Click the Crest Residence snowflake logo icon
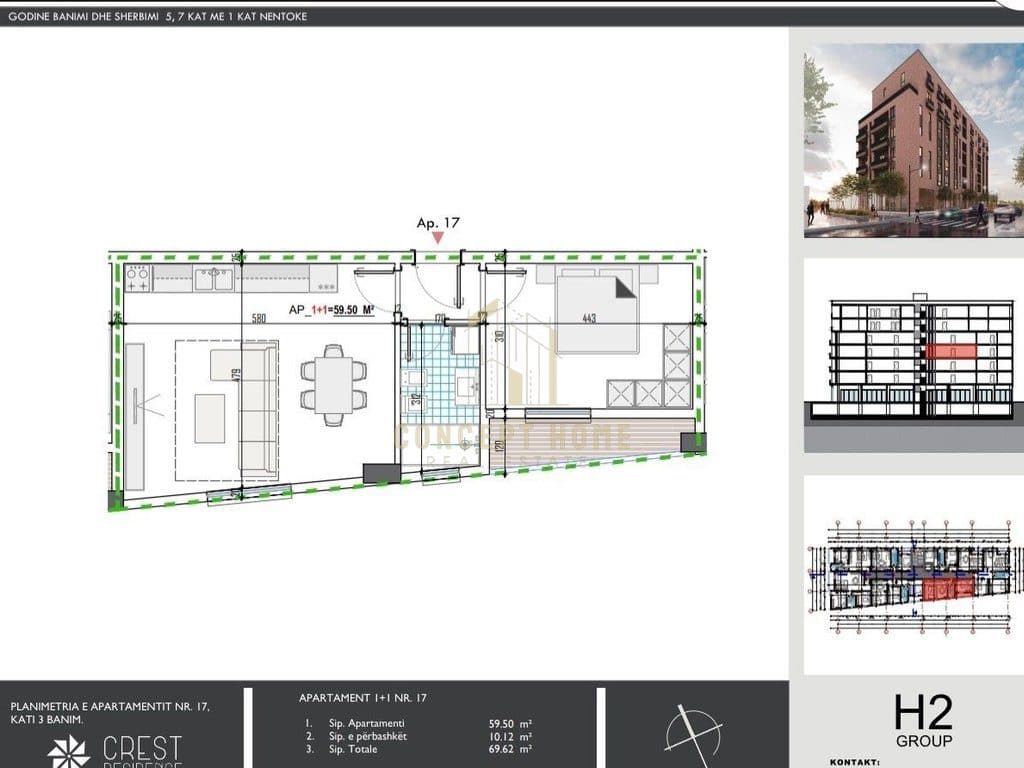Screen dimensions: 1024x768 [x=69, y=752]
